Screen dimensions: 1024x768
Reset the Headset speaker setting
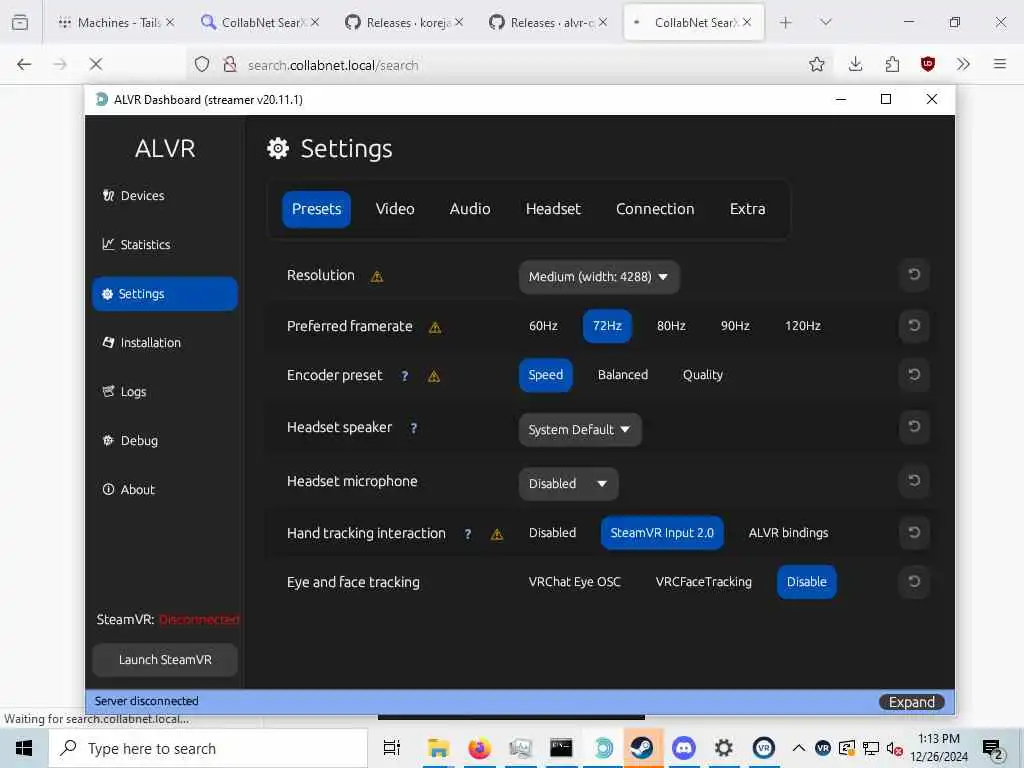pyautogui.click(x=914, y=427)
